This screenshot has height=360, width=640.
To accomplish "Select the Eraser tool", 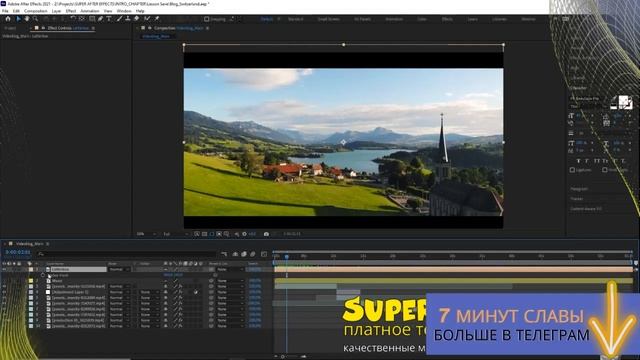I will (x=137, y=19).
